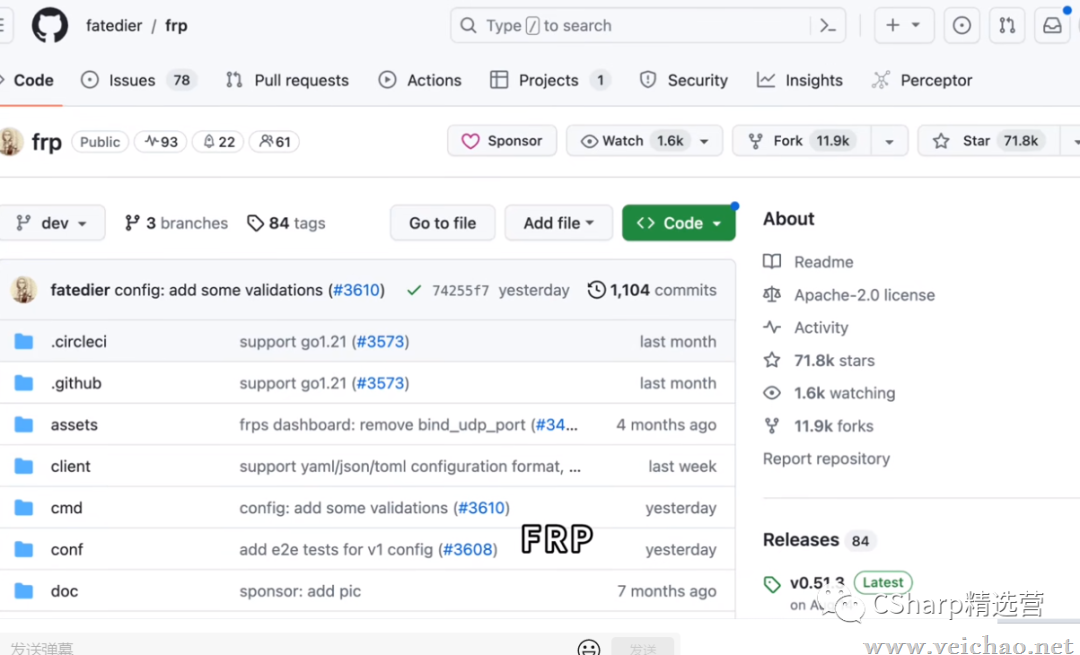This screenshot has height=655, width=1080.
Task: Open commit hash 74255f7
Action: pos(460,291)
